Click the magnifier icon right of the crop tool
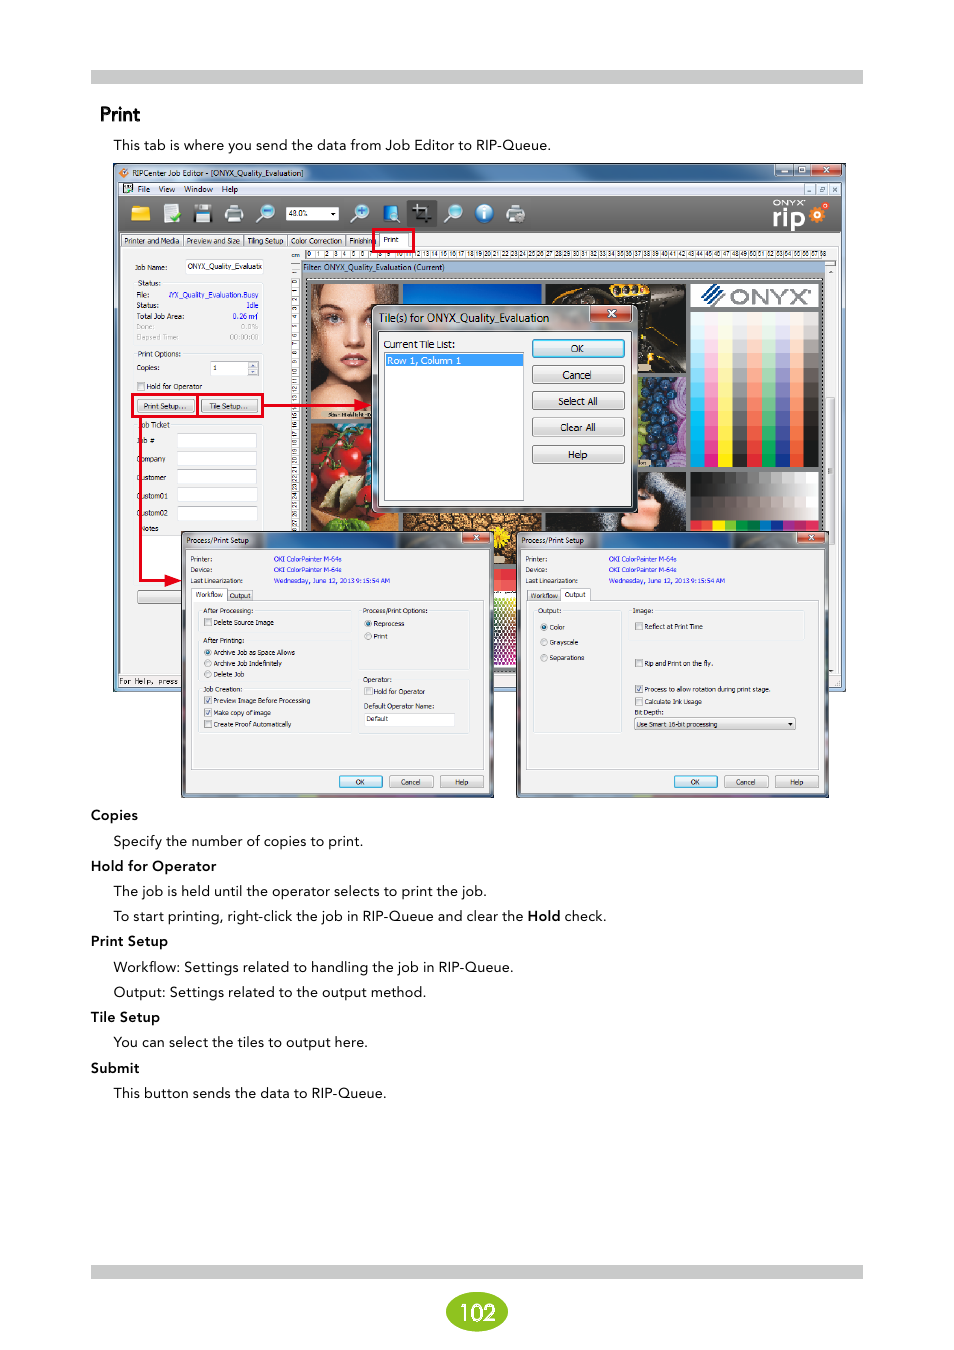This screenshot has width=954, height=1350. (x=453, y=213)
